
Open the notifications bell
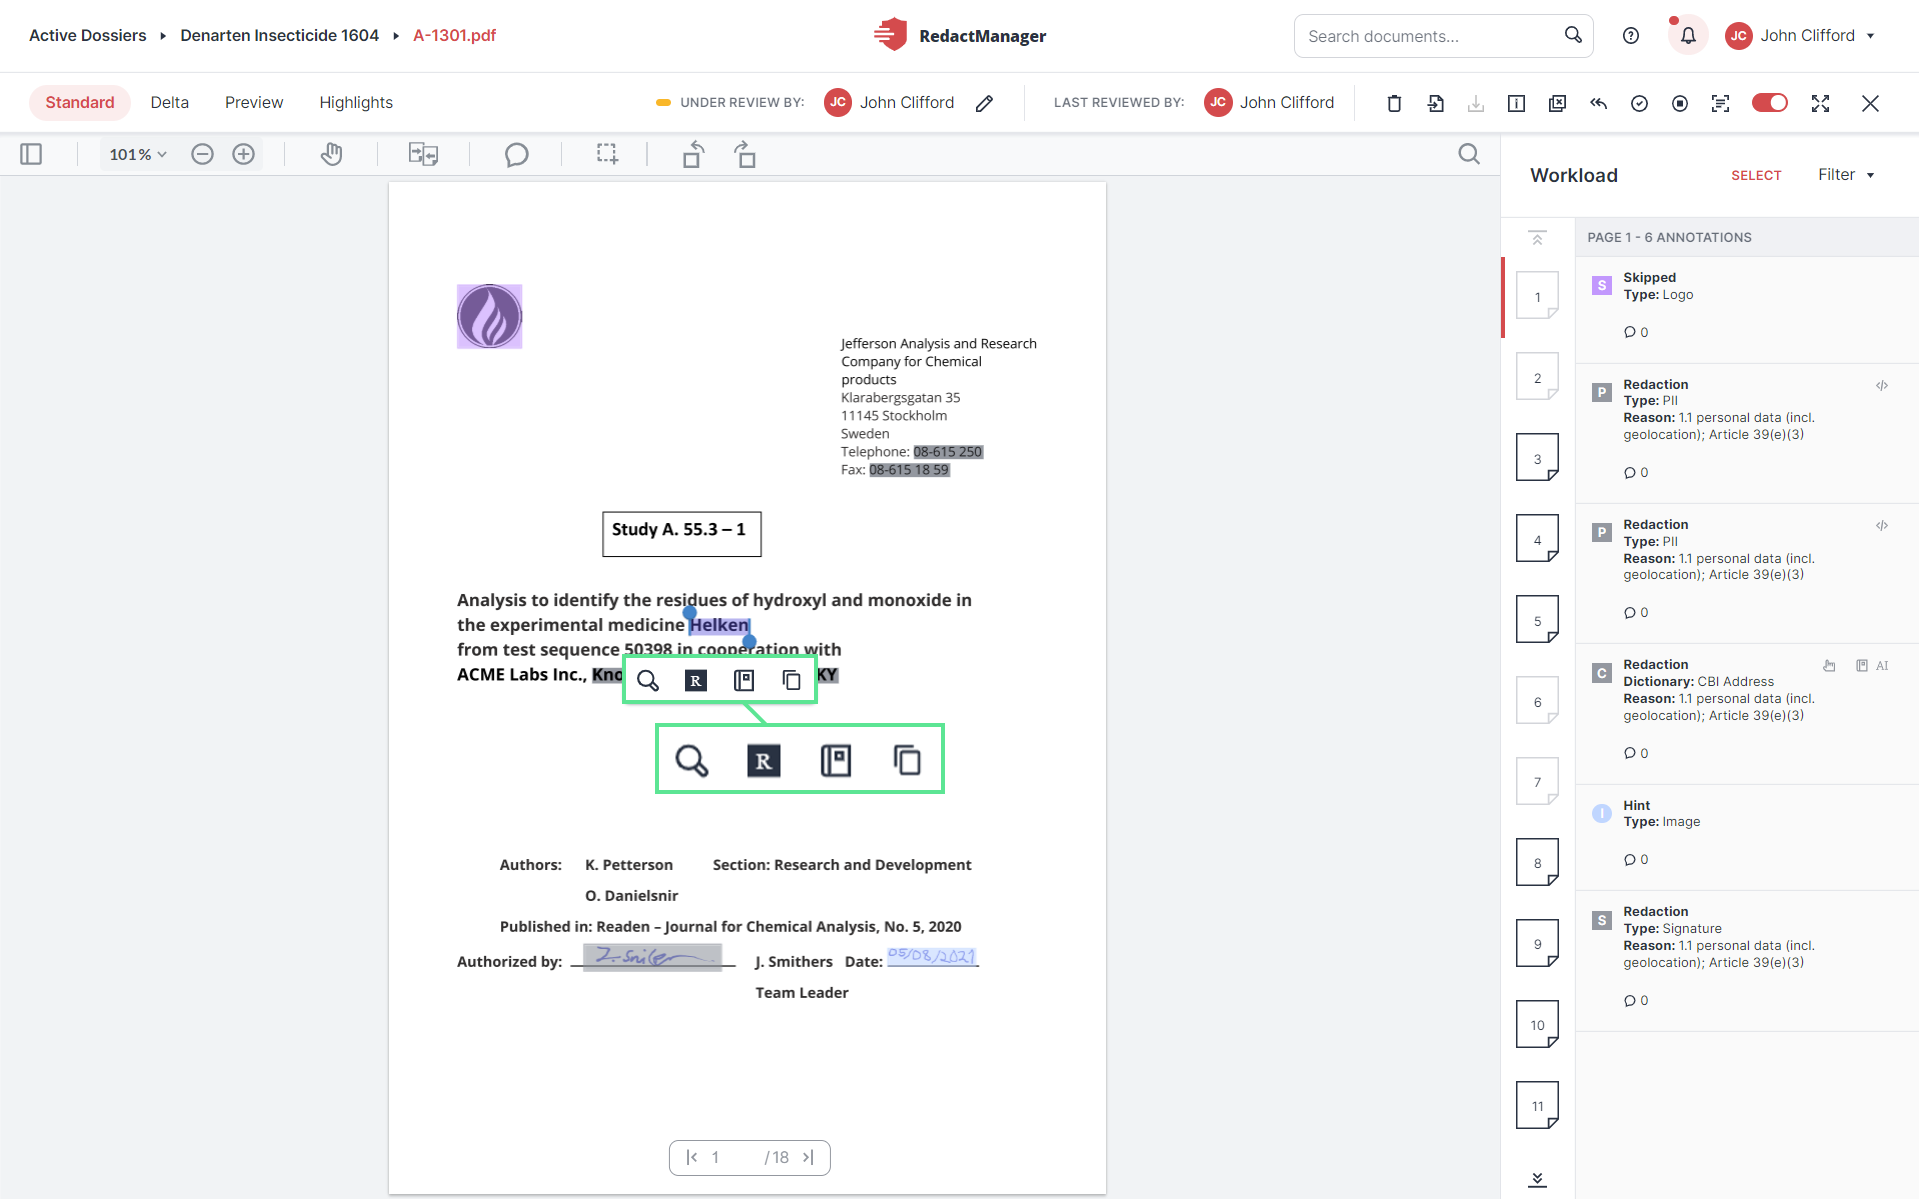(1688, 36)
